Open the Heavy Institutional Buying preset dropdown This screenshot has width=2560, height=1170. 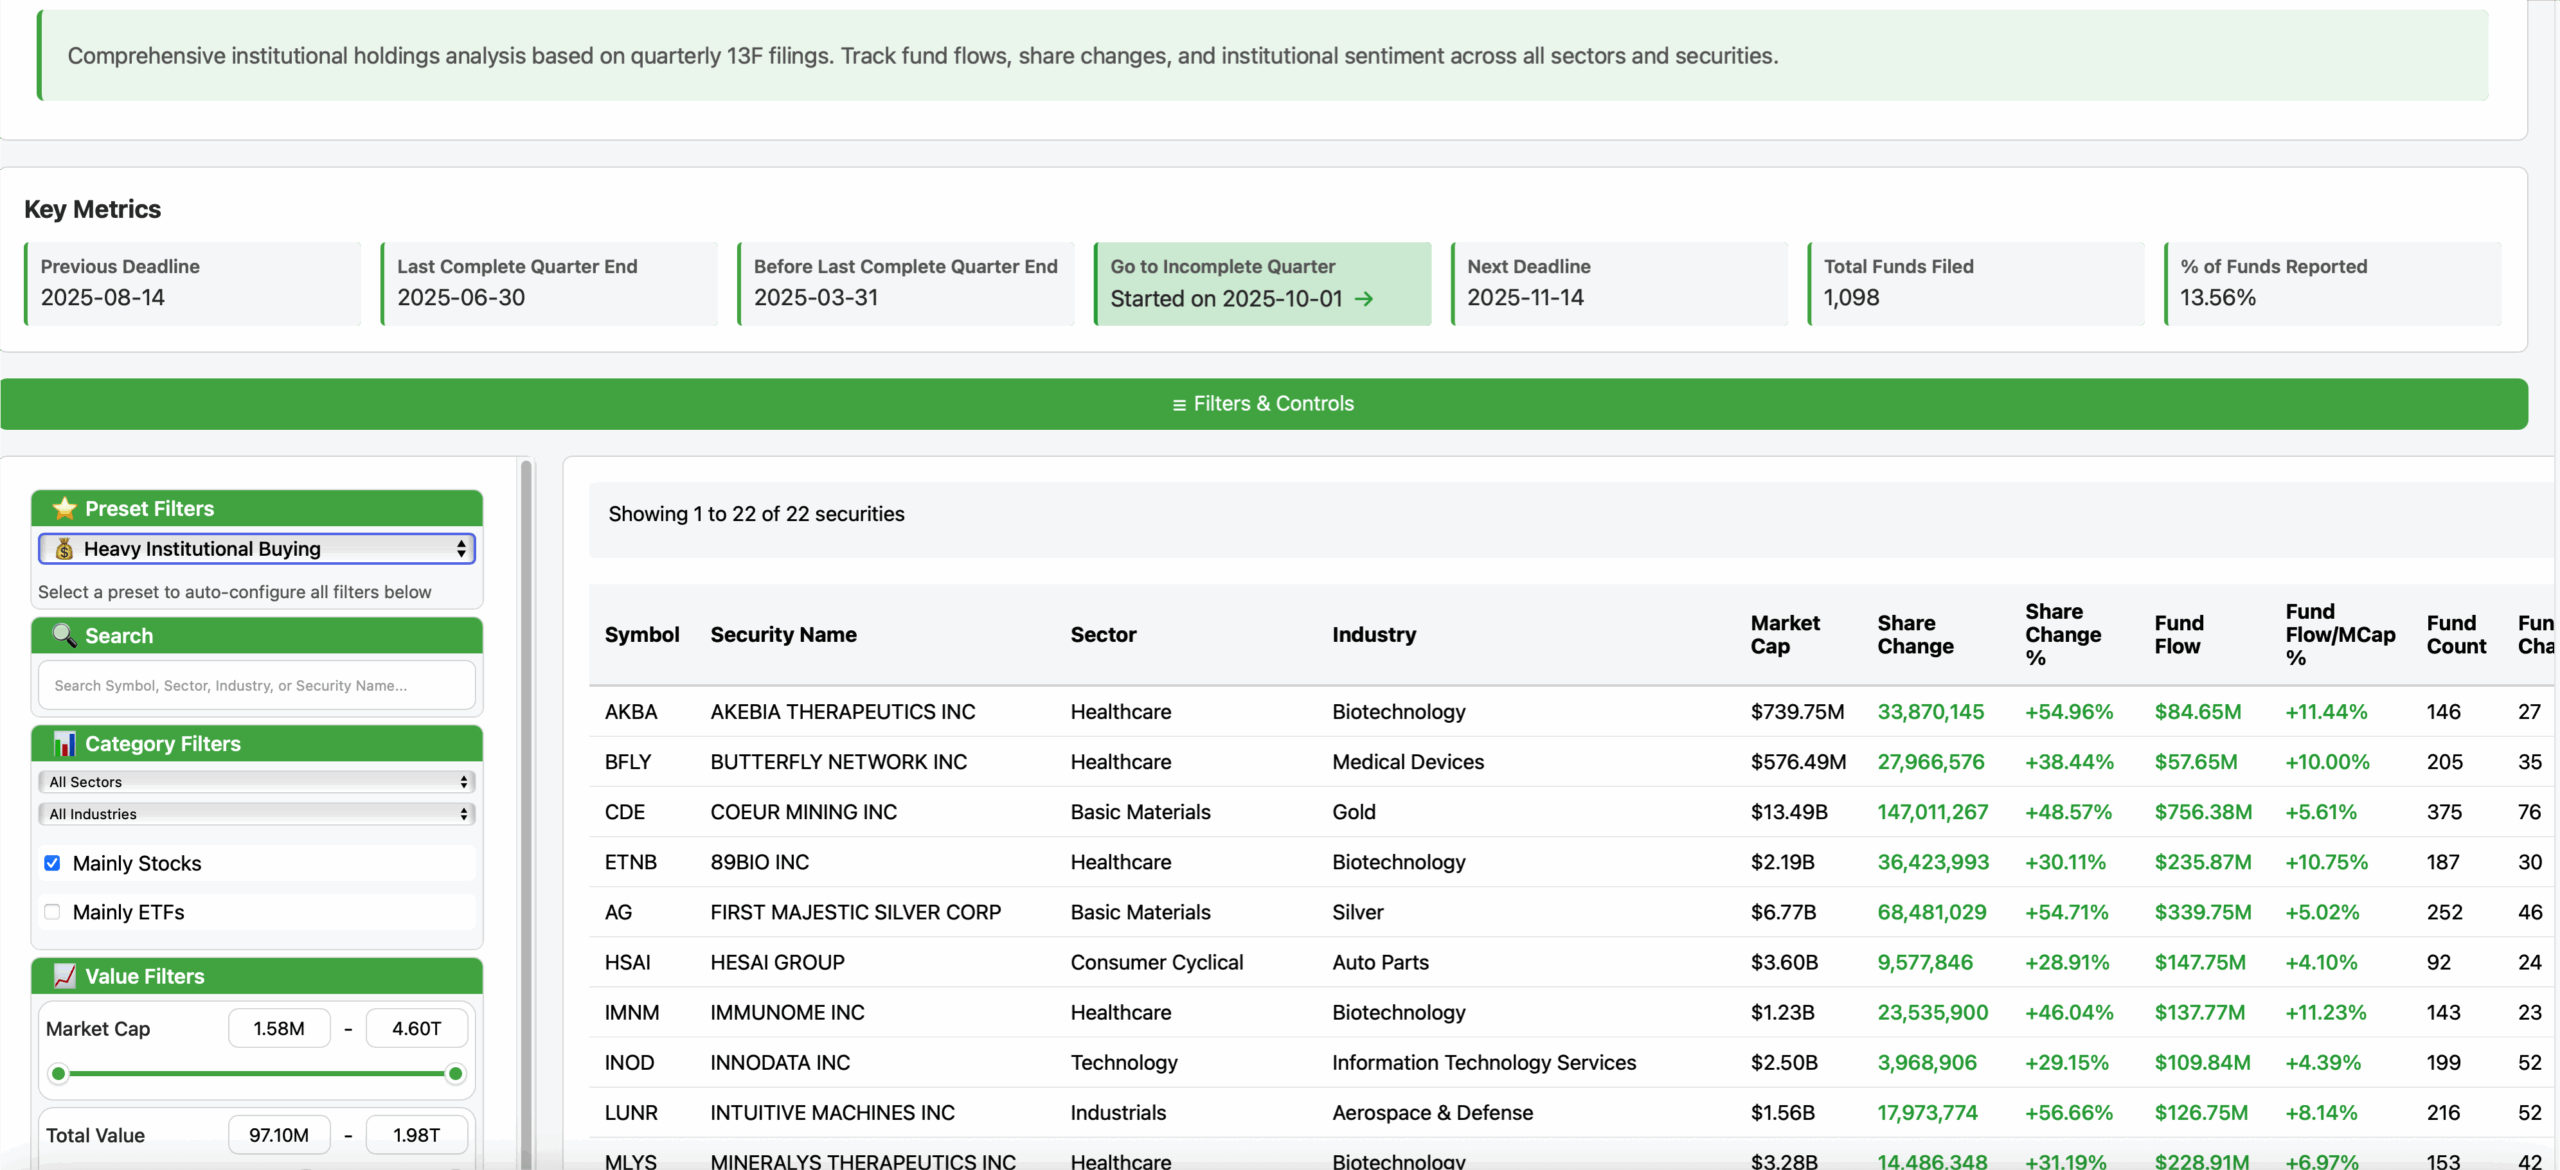pos(257,549)
